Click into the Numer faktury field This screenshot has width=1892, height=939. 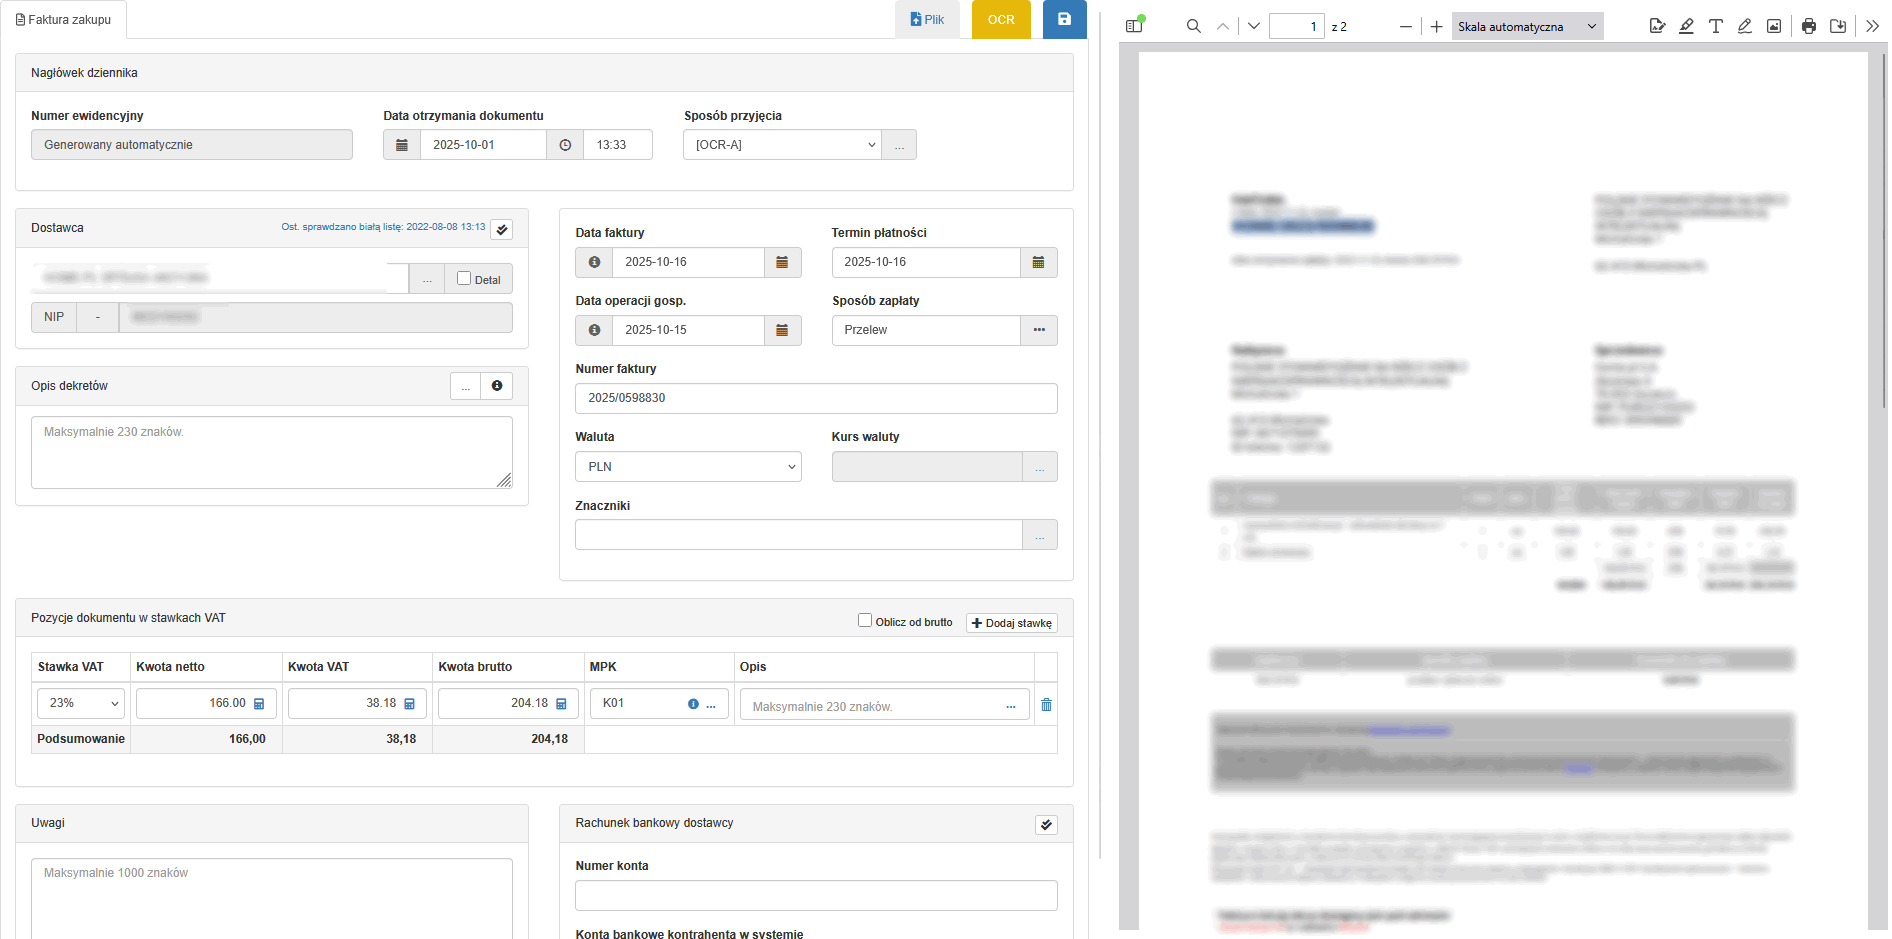(x=815, y=398)
